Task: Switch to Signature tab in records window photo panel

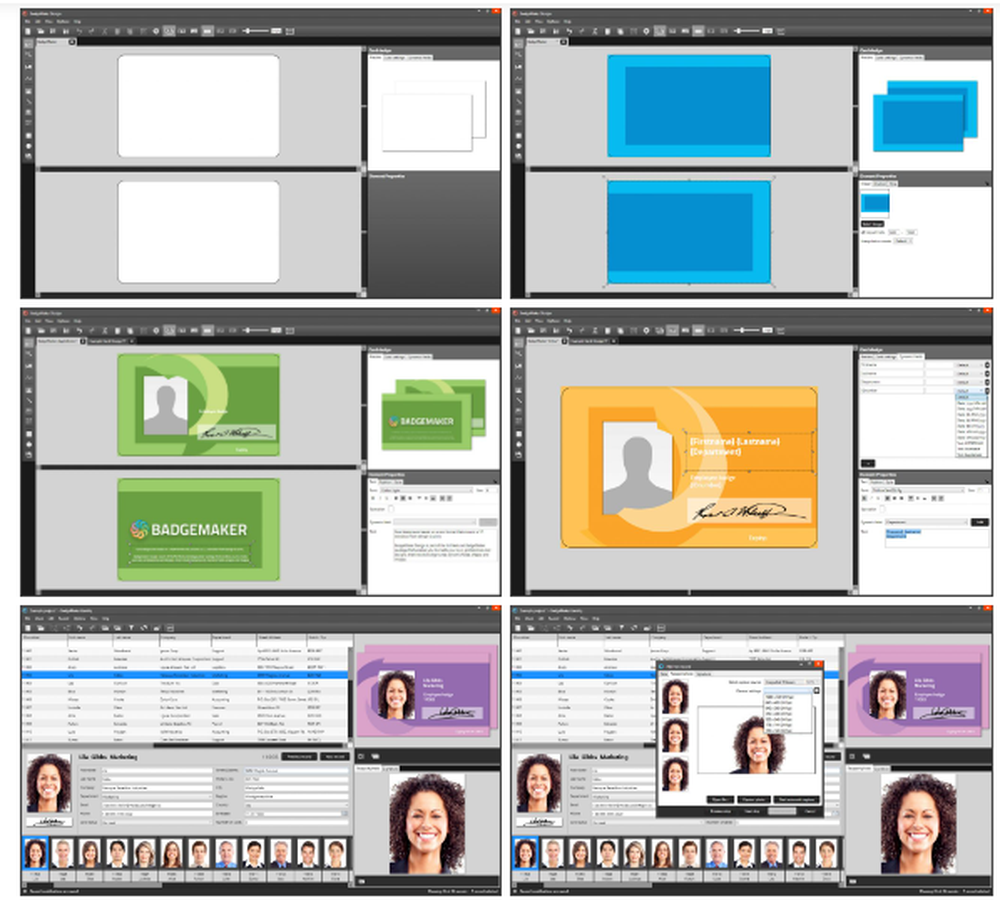Action: (390, 768)
